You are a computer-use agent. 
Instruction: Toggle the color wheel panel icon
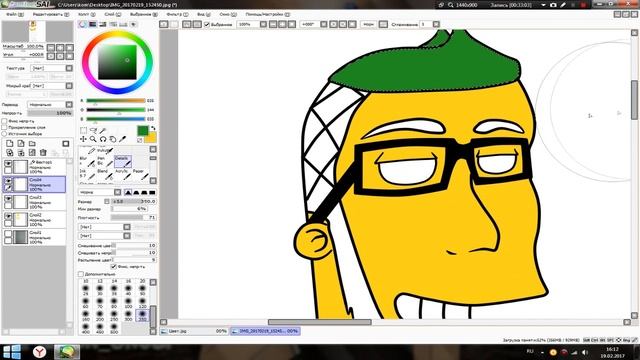(83, 24)
